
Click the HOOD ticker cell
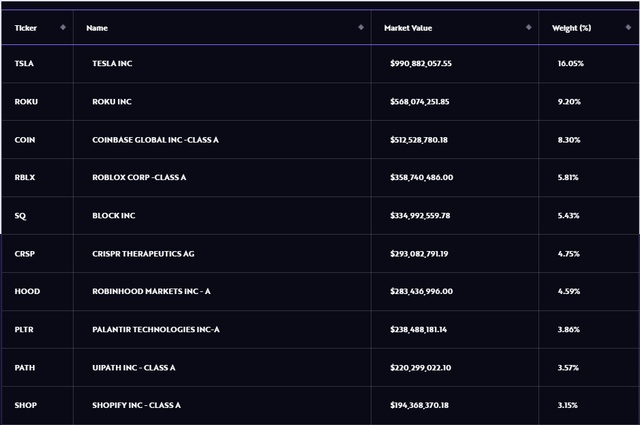(27, 291)
